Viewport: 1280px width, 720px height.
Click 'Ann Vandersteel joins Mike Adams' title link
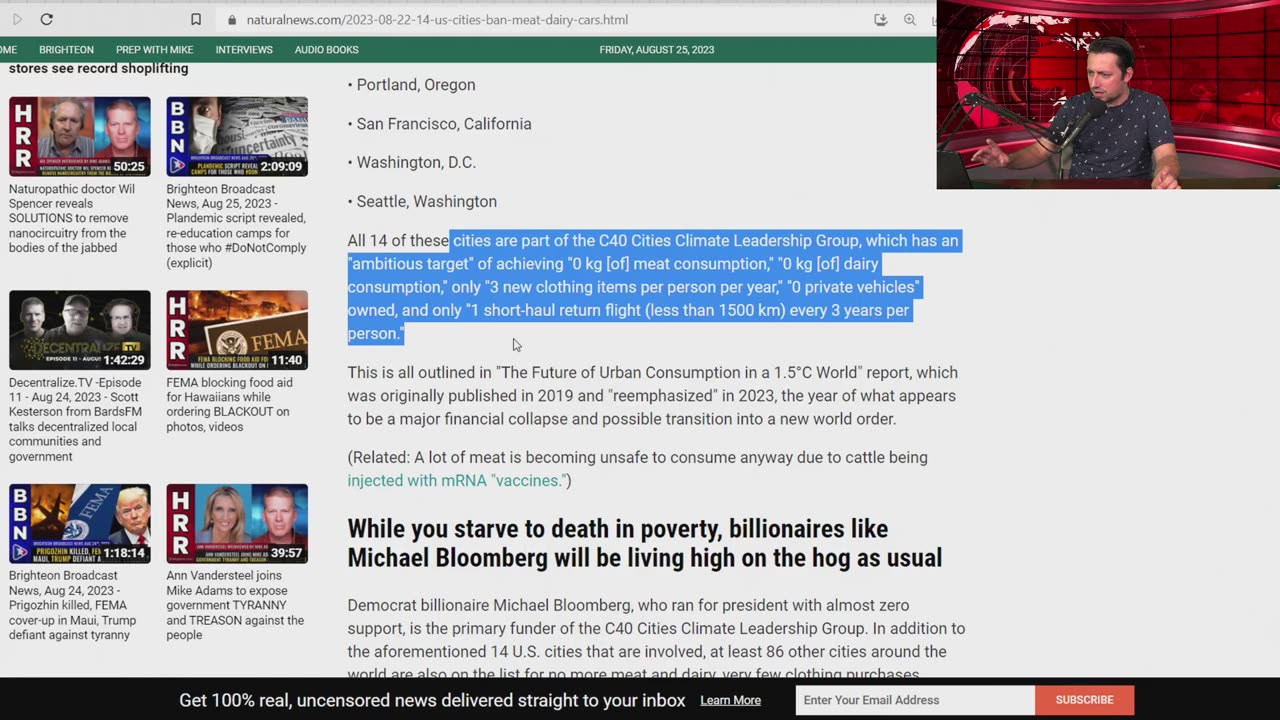235,606
